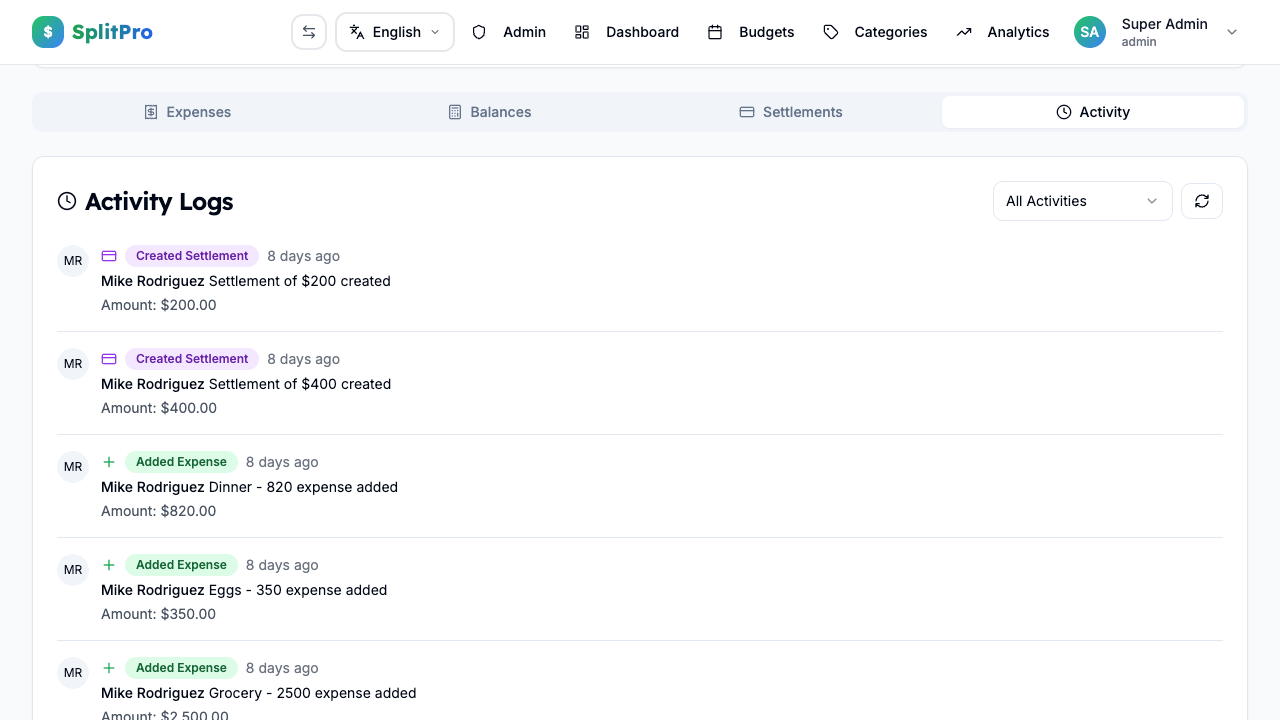
Task: Open the All Activities filter dropdown
Action: pos(1082,201)
